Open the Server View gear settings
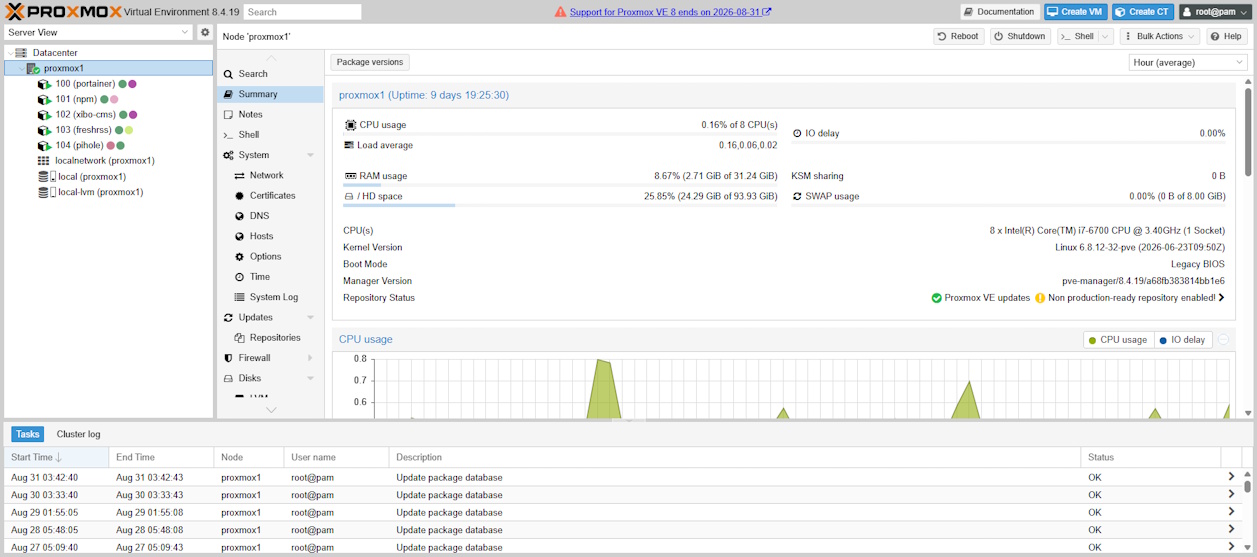Viewport: 1257px width, 557px height. (x=205, y=32)
